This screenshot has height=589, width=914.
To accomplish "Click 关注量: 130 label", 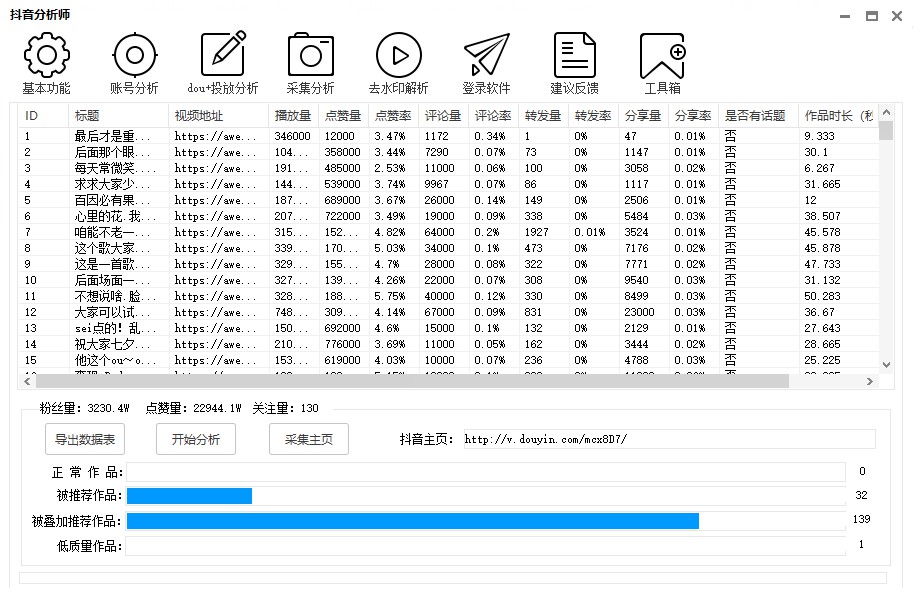I will point(286,408).
